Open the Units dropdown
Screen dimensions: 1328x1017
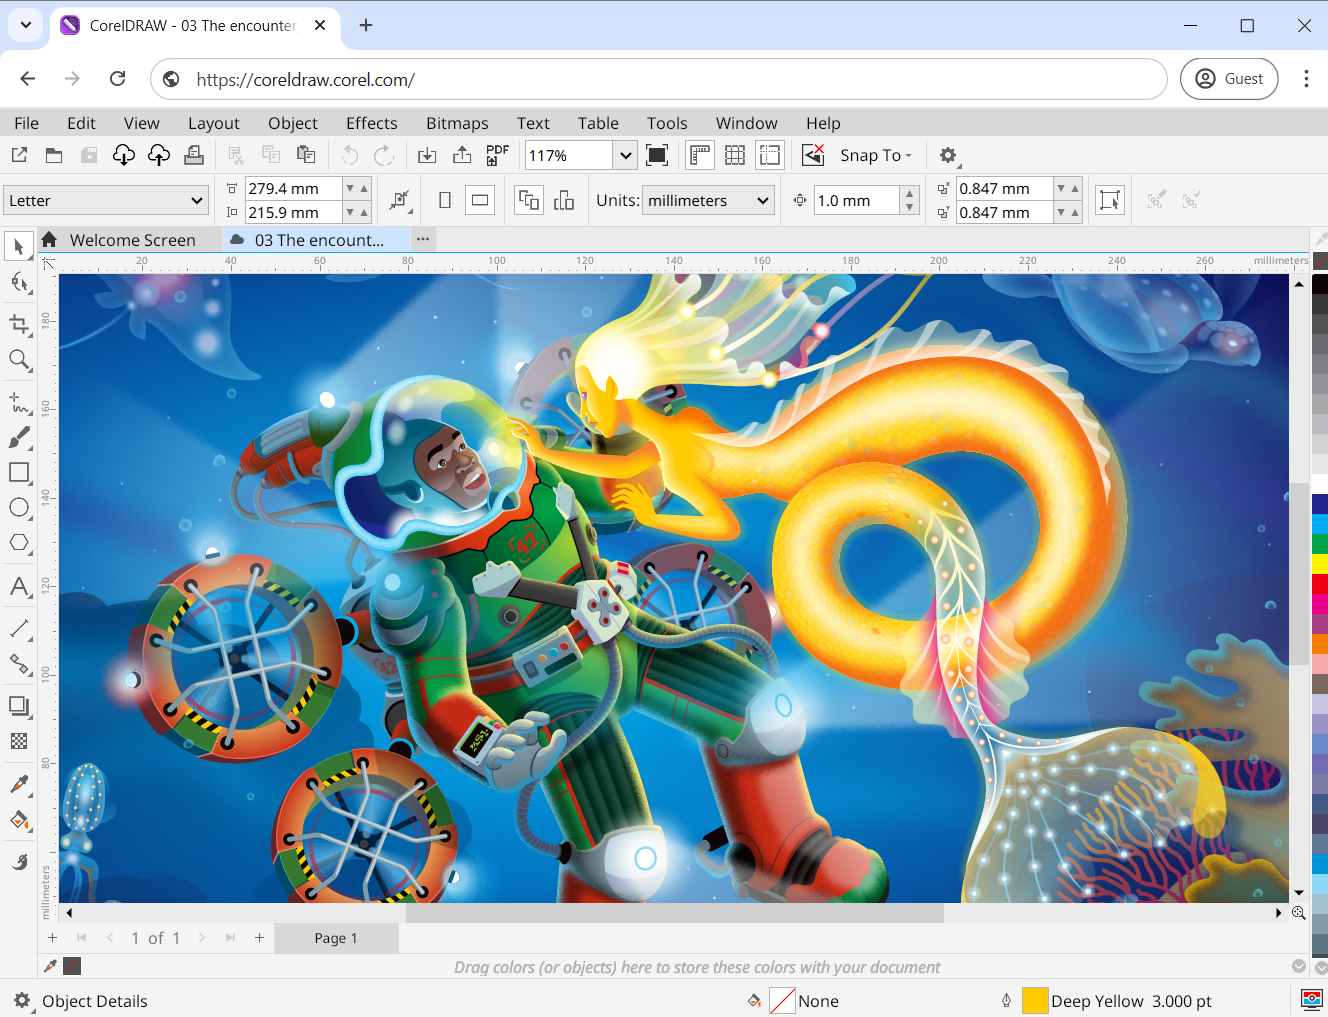click(708, 200)
